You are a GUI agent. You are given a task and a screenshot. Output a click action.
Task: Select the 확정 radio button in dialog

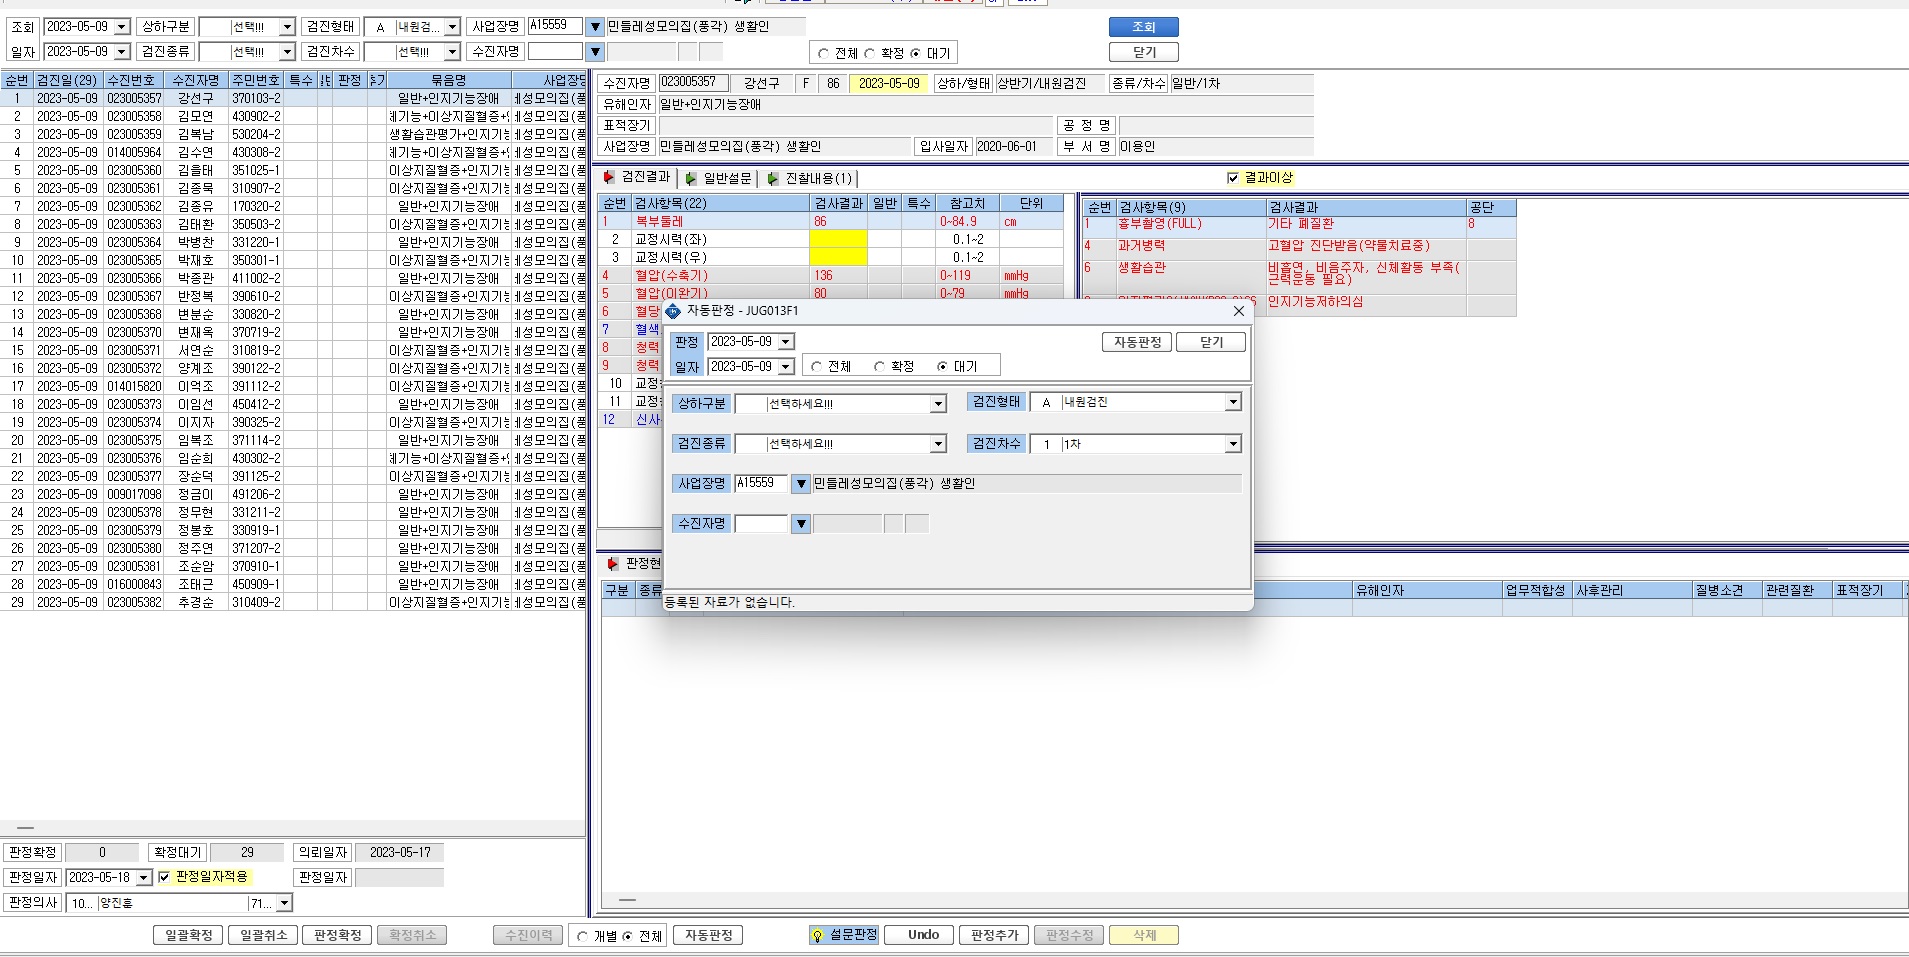point(880,367)
